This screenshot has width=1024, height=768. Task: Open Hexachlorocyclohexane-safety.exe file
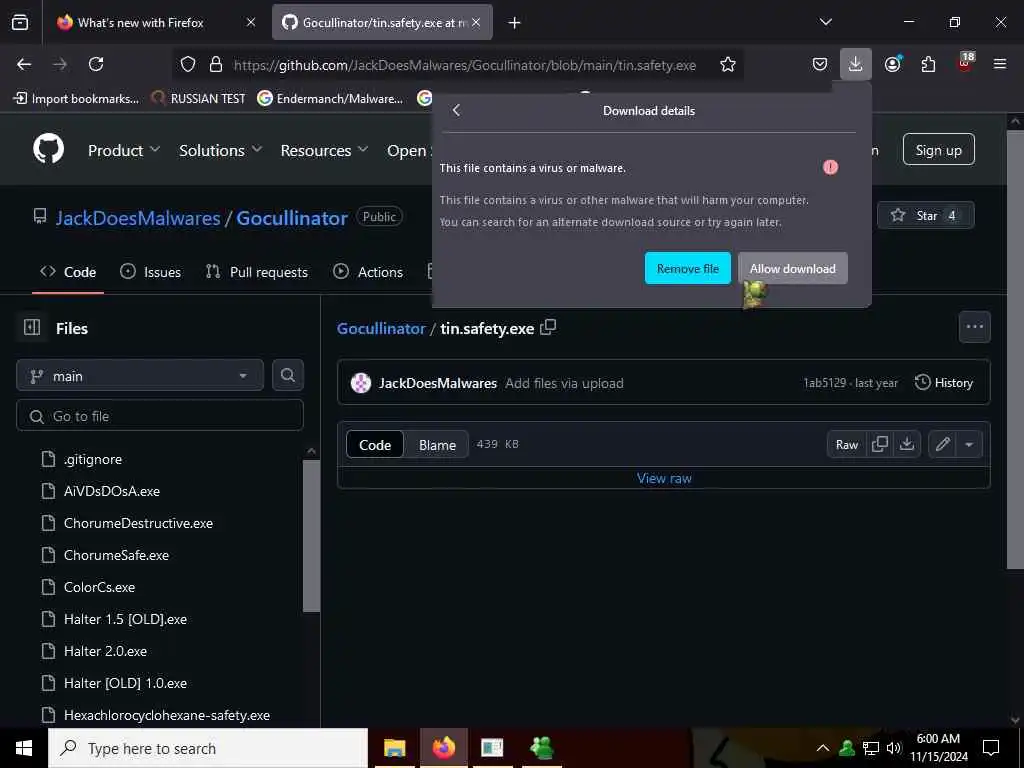point(167,715)
